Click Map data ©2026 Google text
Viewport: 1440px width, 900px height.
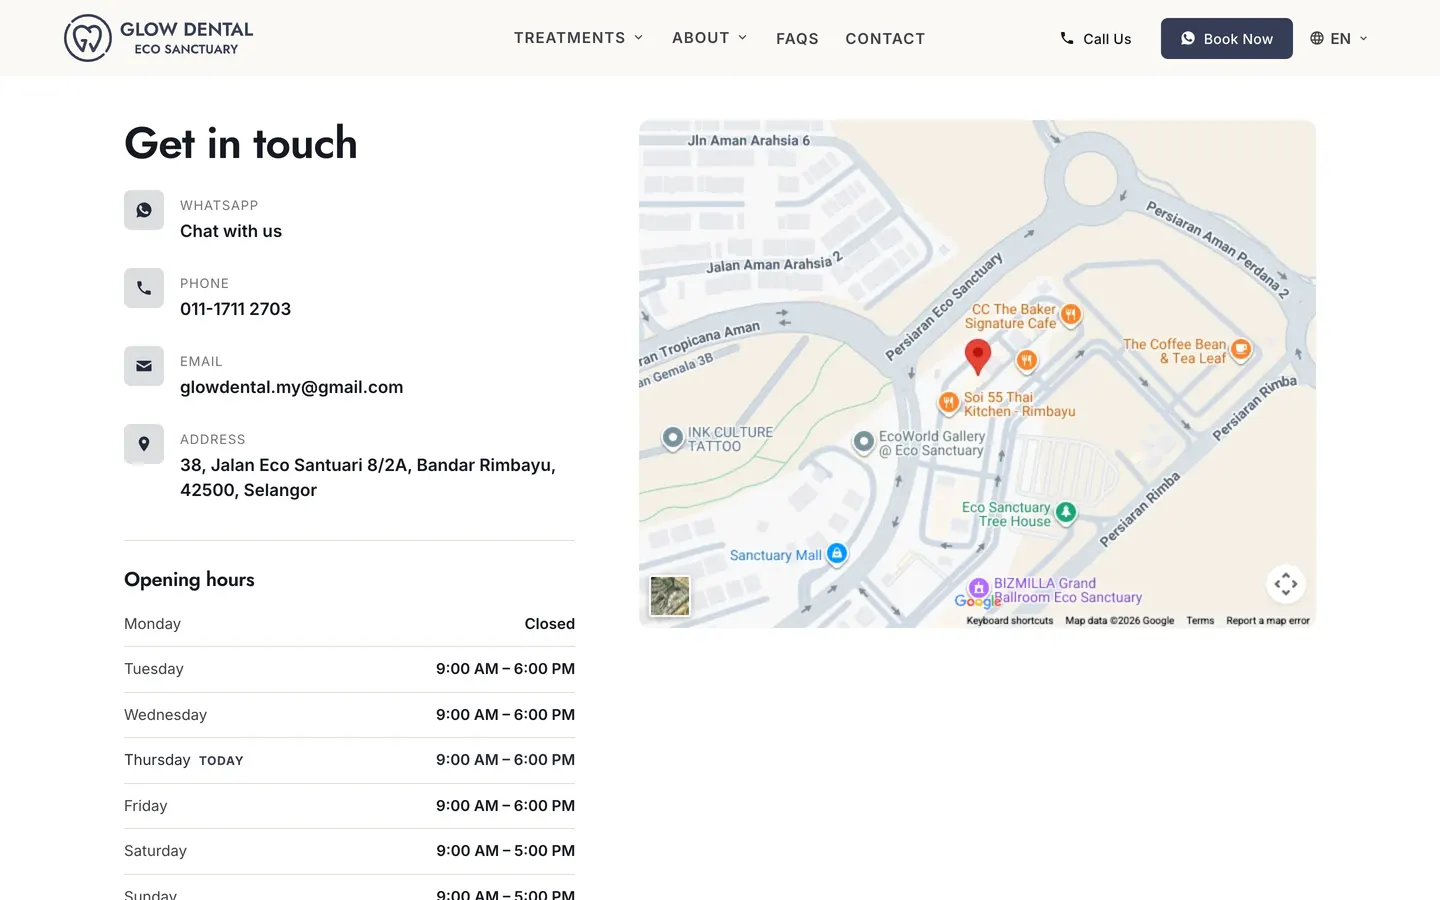(1120, 621)
